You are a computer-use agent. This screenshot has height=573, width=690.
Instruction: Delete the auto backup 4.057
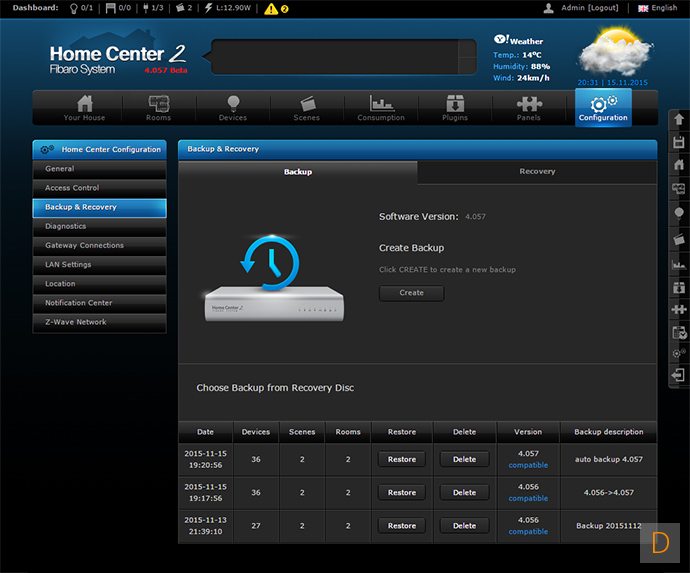[465, 459]
